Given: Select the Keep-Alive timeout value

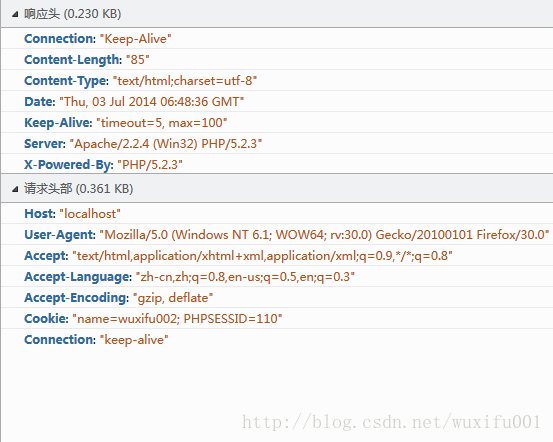Looking at the screenshot, I should [162, 123].
